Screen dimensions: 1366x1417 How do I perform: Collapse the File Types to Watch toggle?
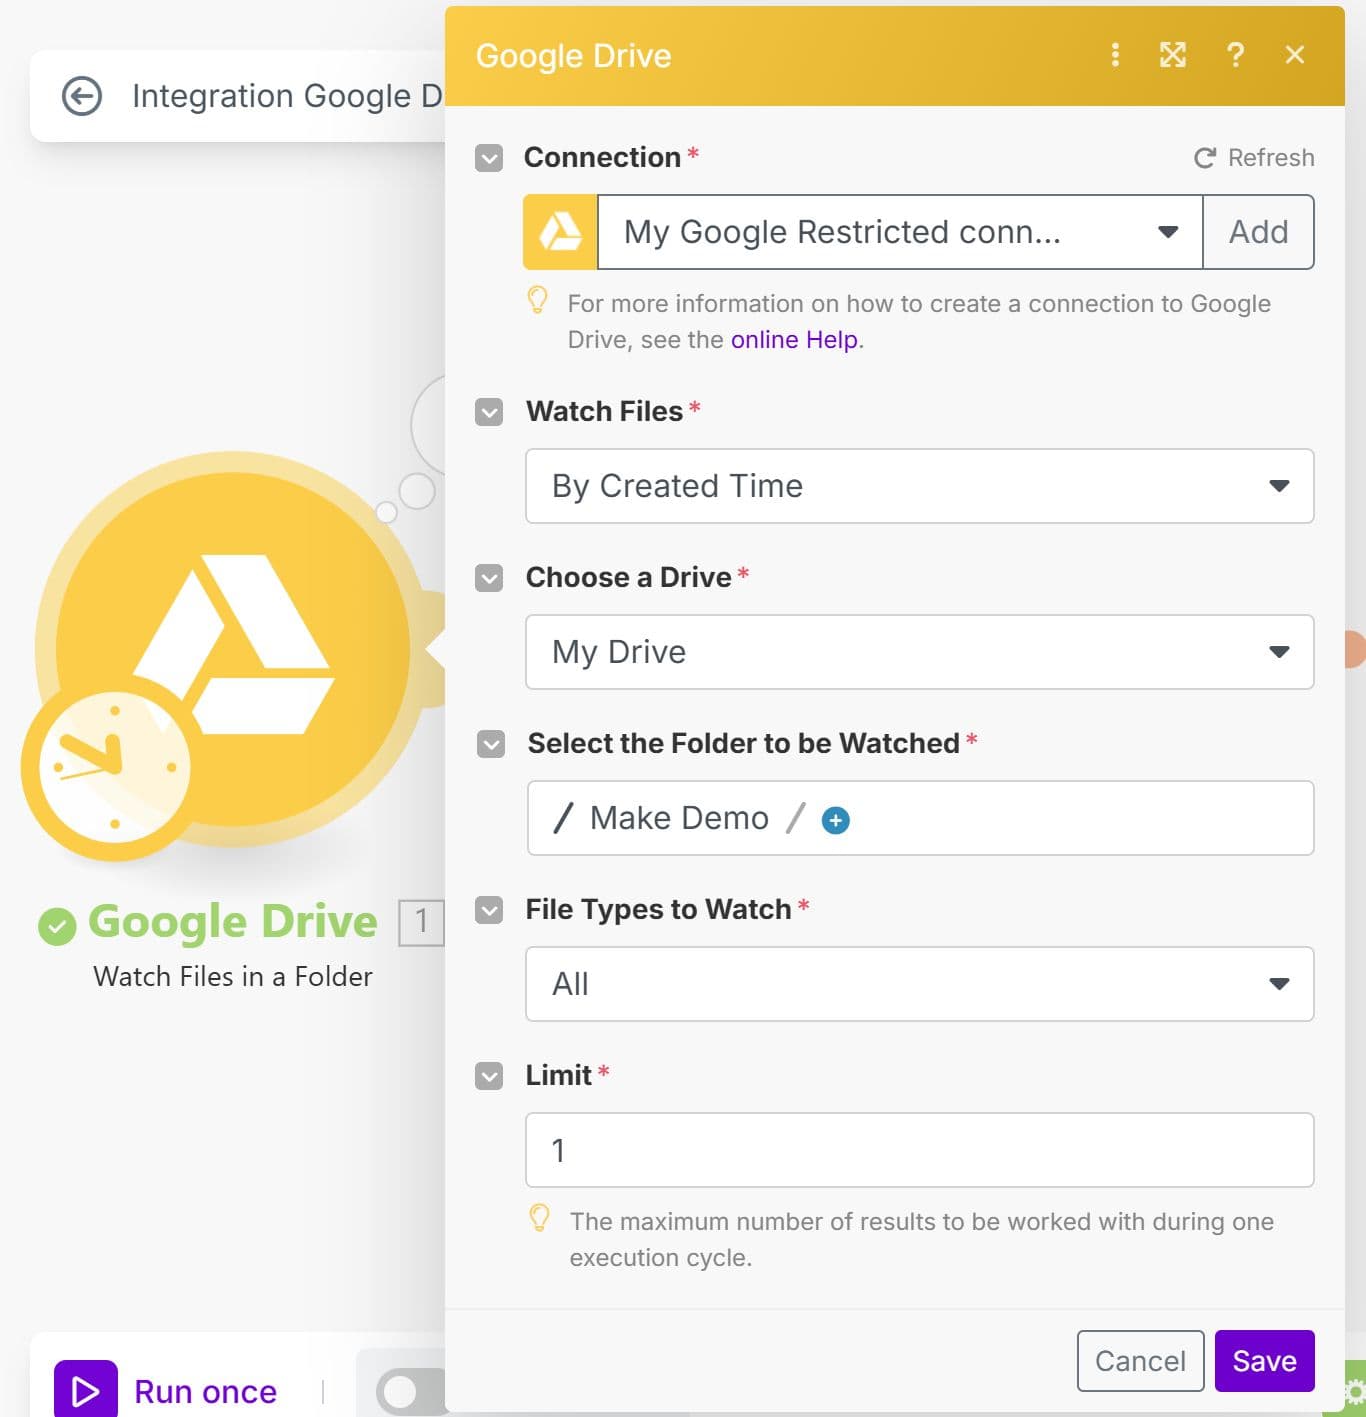tap(489, 910)
